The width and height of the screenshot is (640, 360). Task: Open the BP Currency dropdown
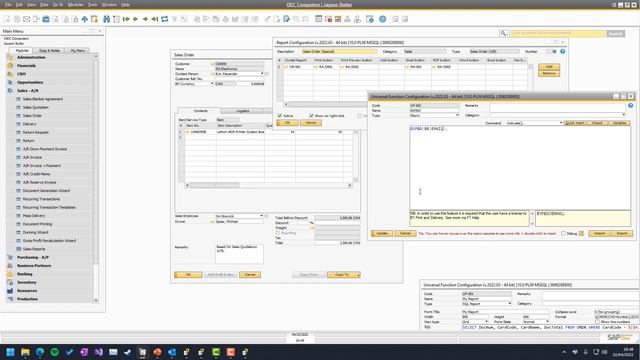(211, 84)
